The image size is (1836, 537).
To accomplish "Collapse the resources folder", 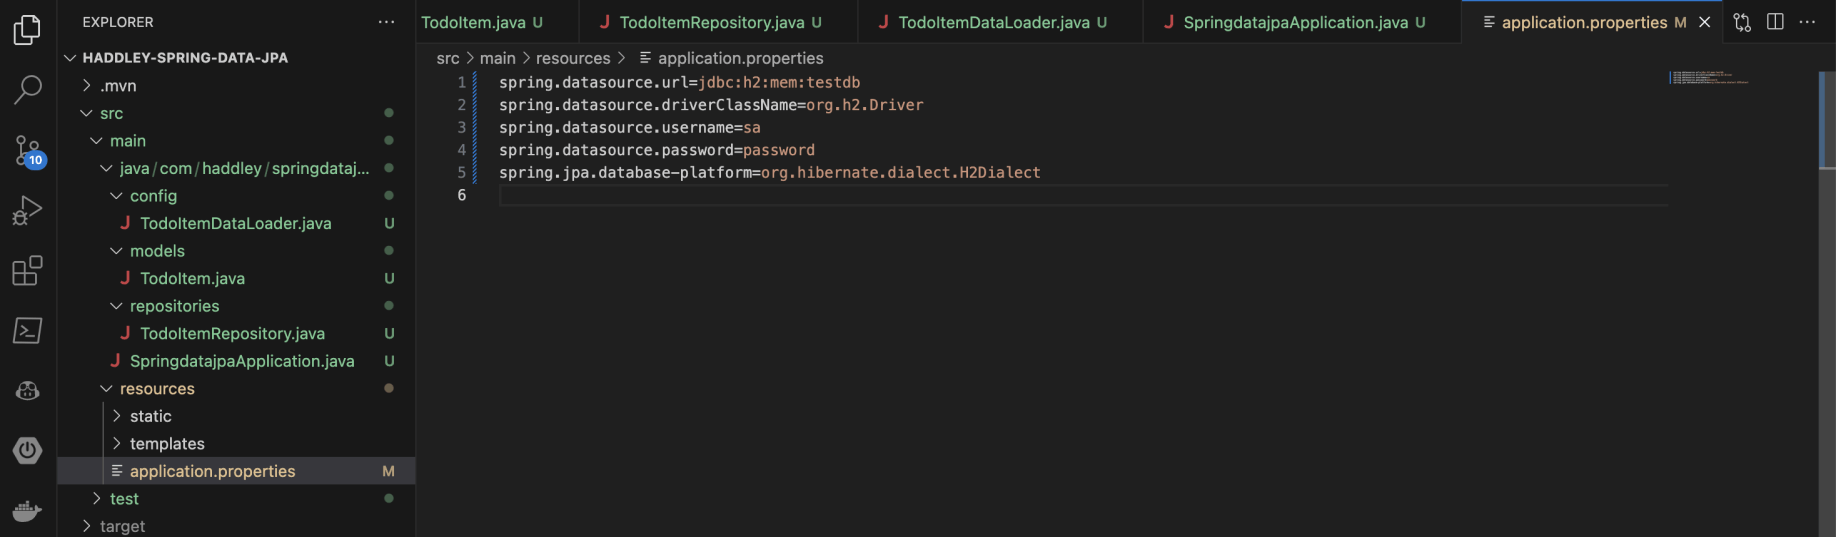I will click(x=236, y=388).
